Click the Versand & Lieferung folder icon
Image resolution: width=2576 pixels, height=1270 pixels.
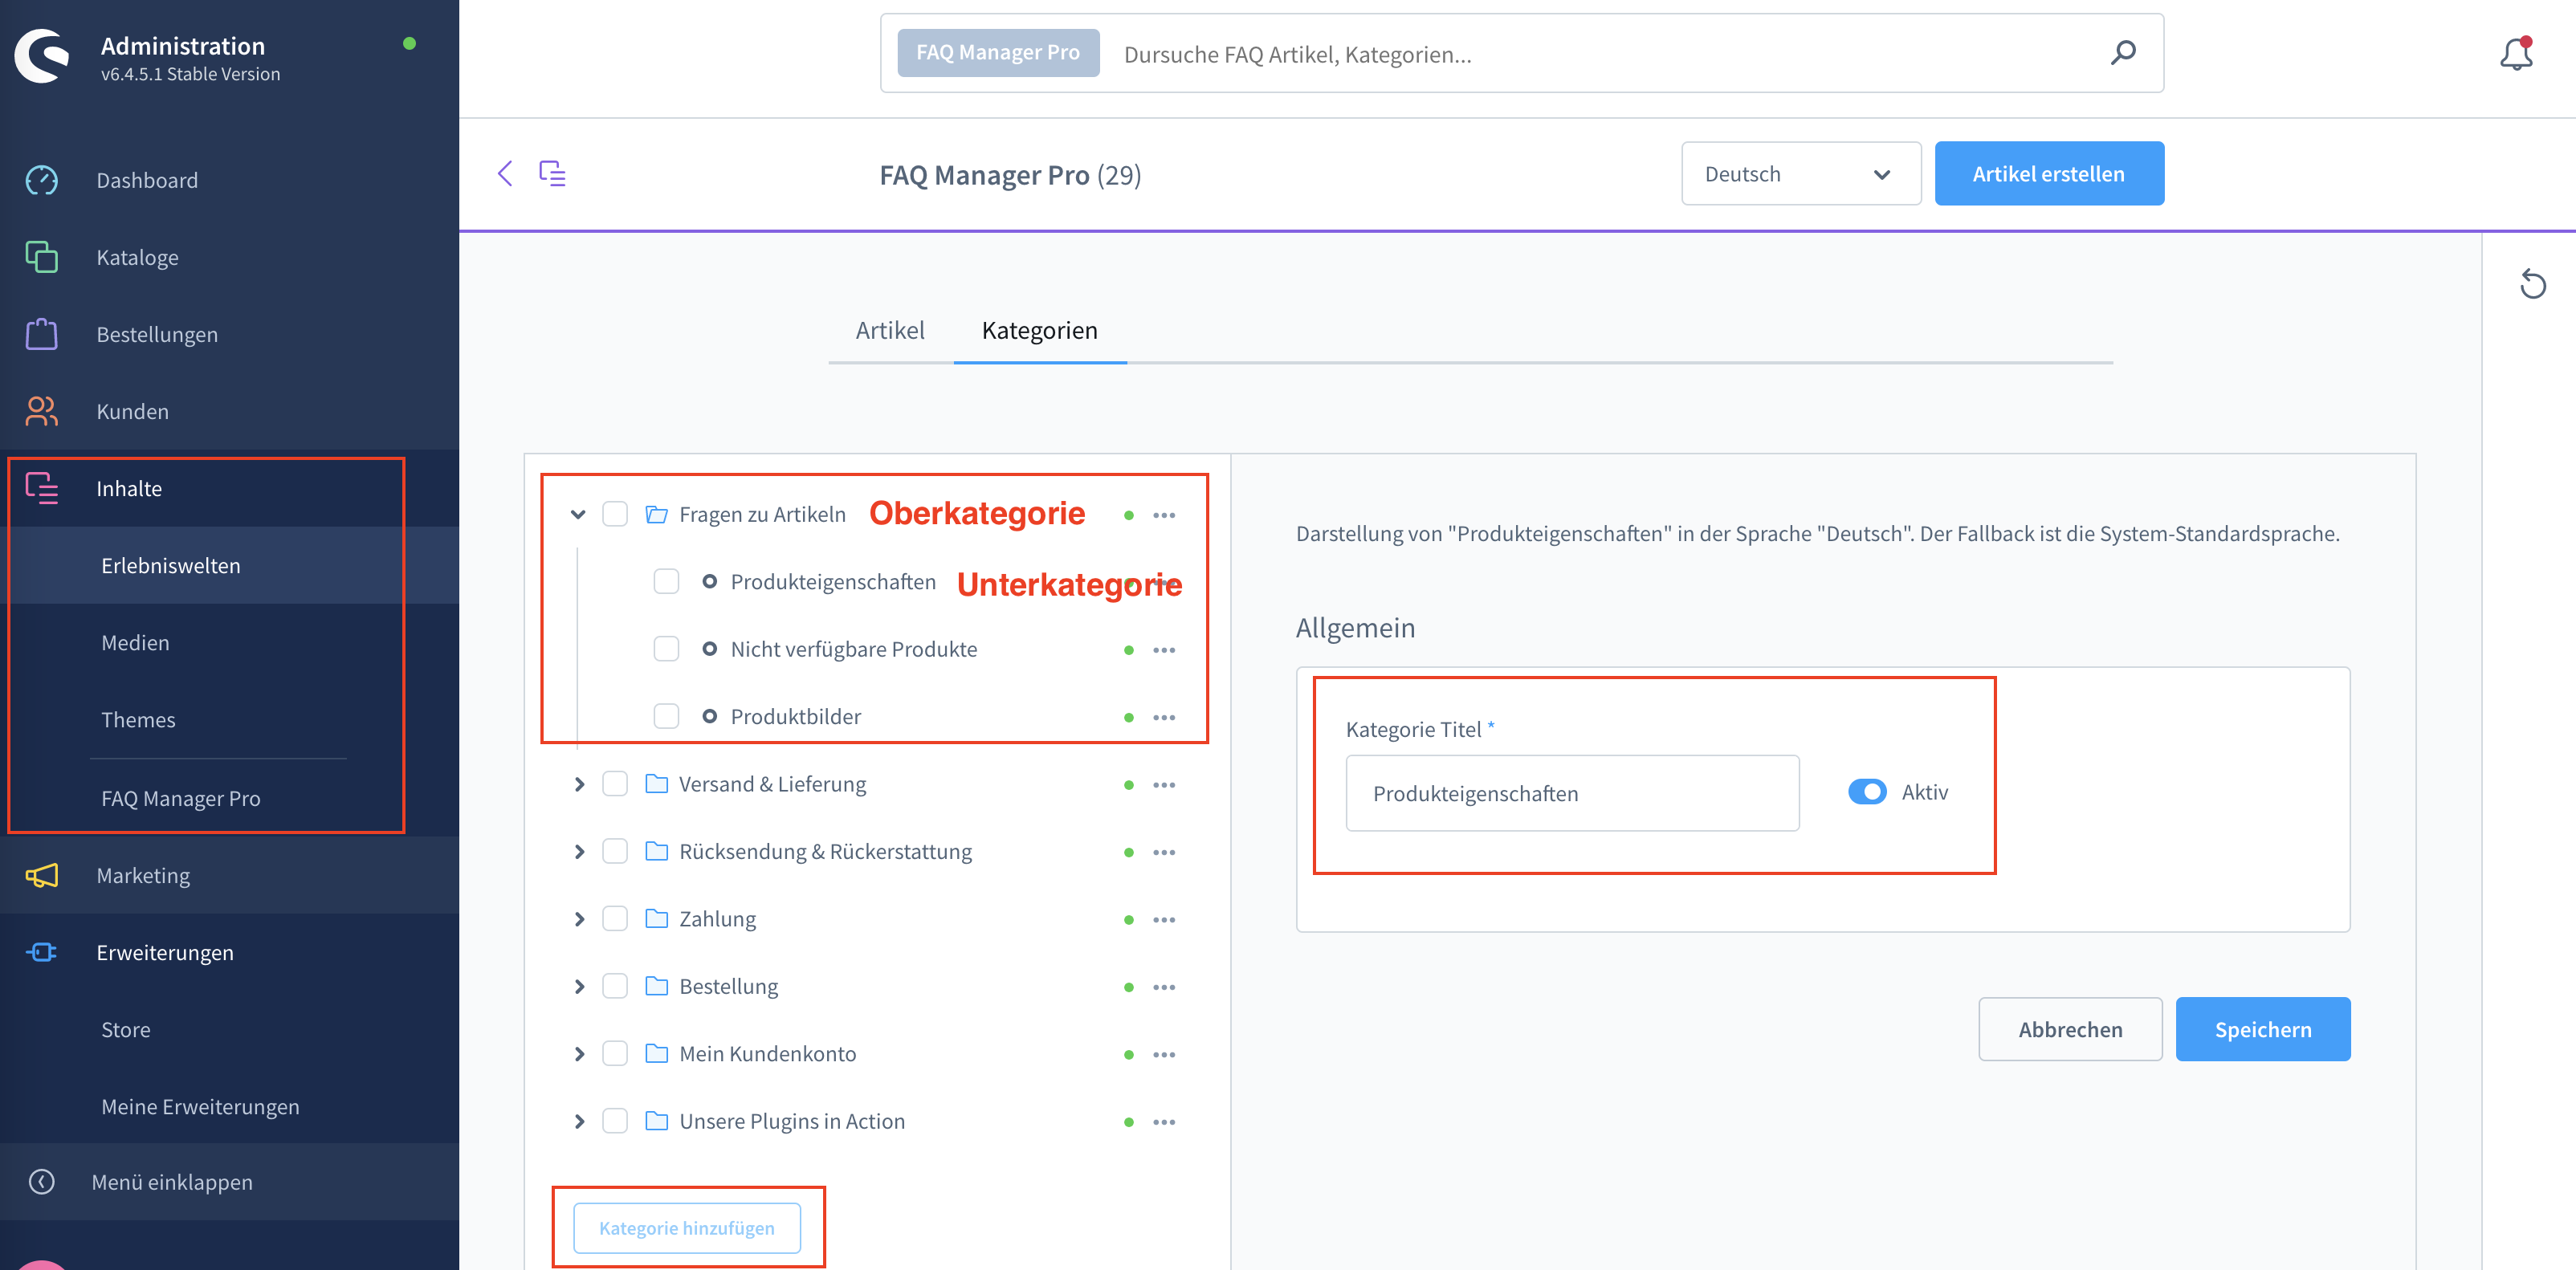(656, 783)
